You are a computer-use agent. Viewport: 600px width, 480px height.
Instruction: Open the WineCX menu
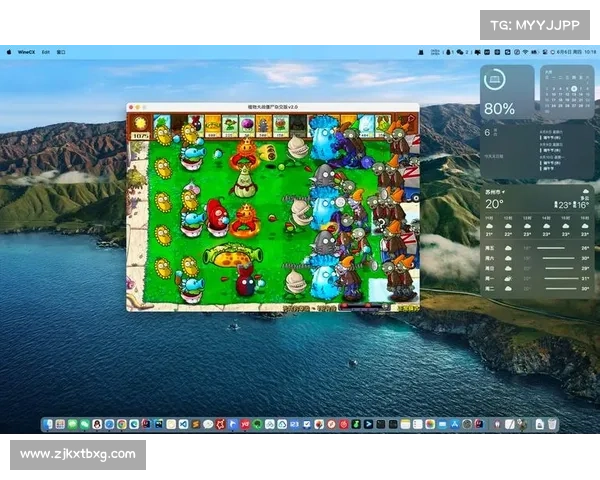coord(26,52)
